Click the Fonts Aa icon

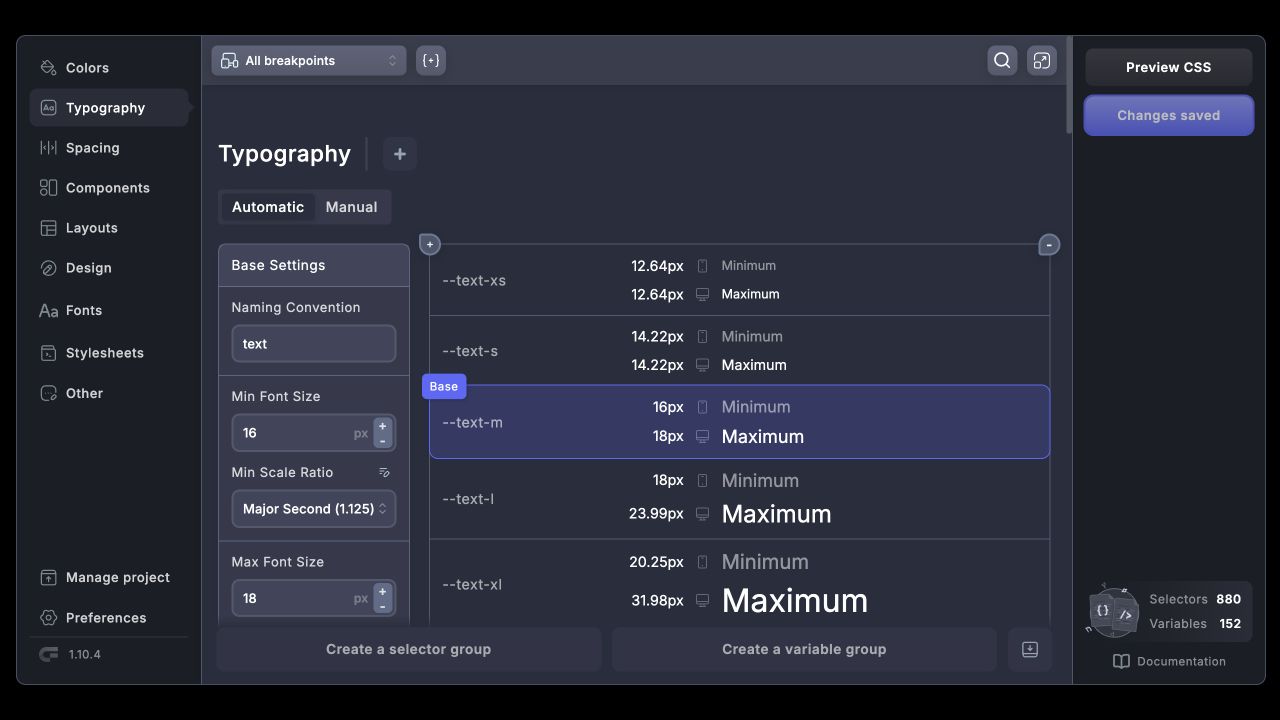click(48, 311)
